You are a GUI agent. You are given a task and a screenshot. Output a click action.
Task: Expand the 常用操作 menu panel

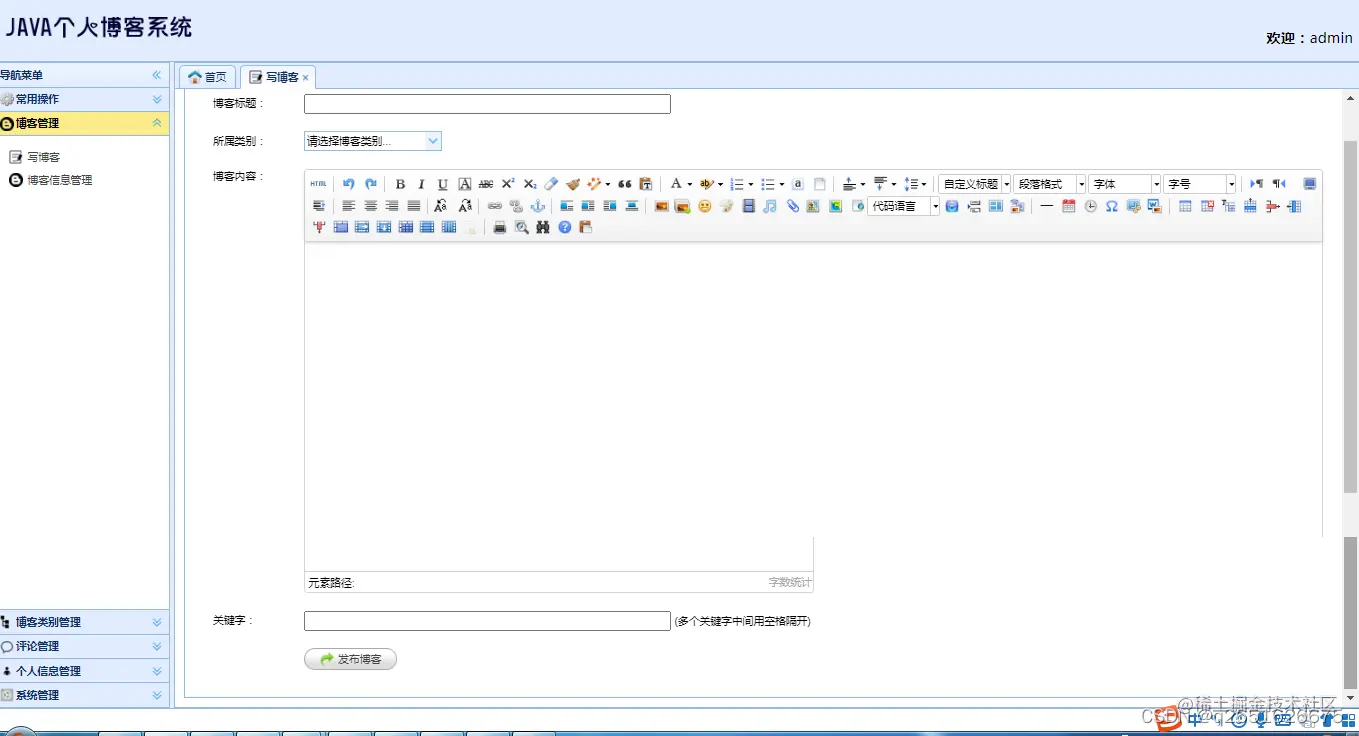coord(157,99)
